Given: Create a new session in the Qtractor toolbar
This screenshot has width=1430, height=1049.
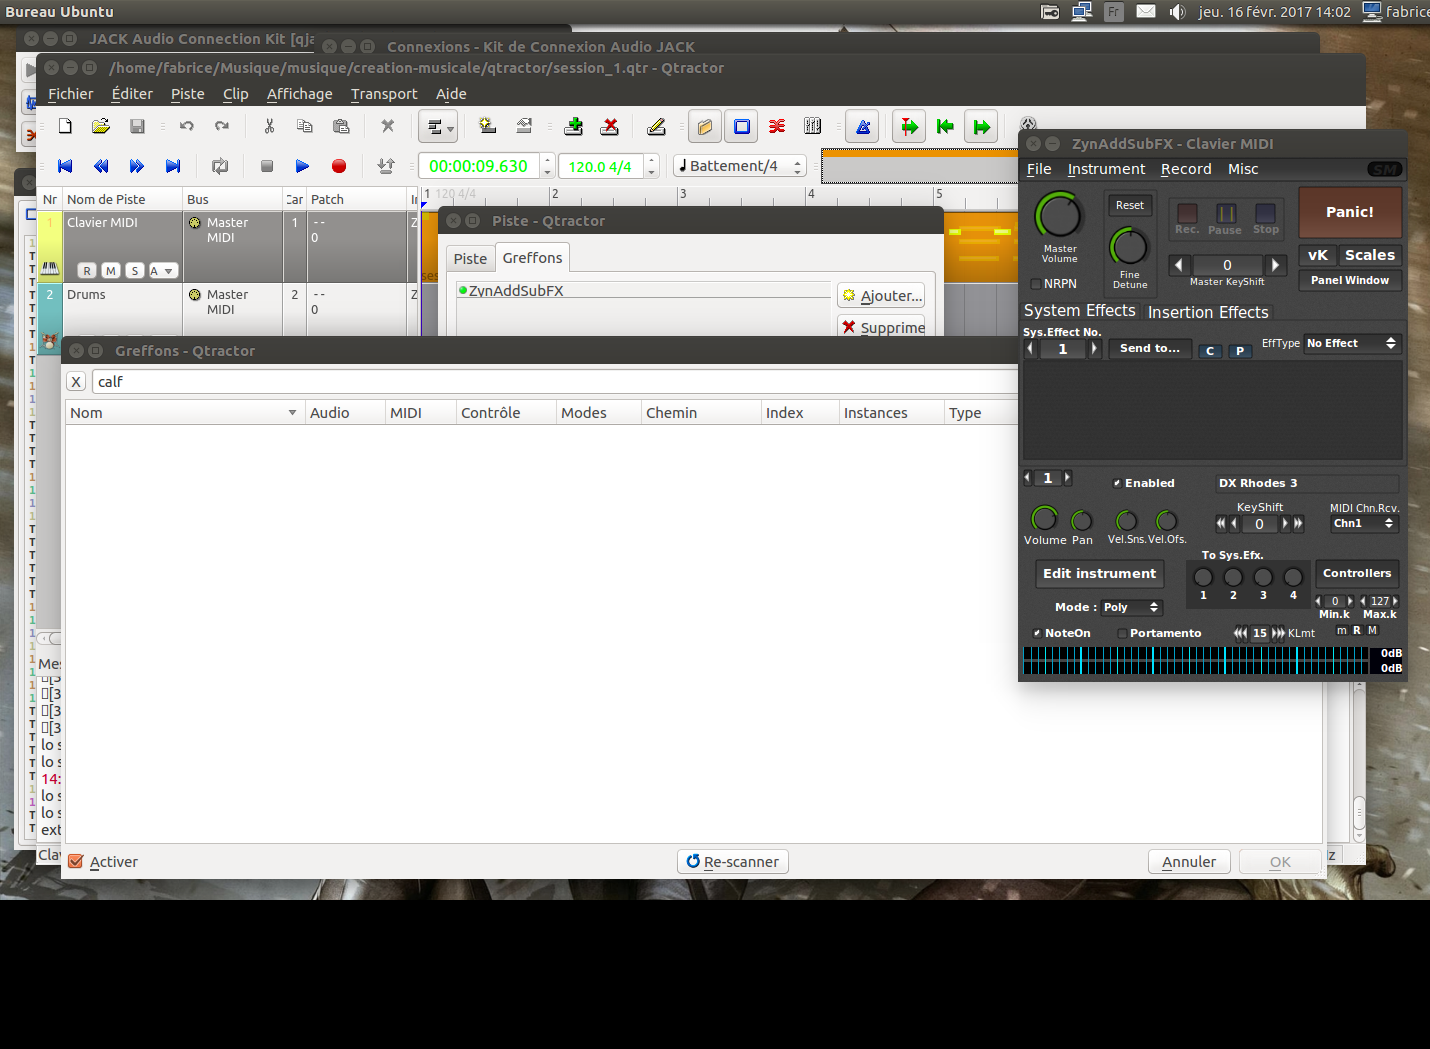Looking at the screenshot, I should click(x=65, y=126).
